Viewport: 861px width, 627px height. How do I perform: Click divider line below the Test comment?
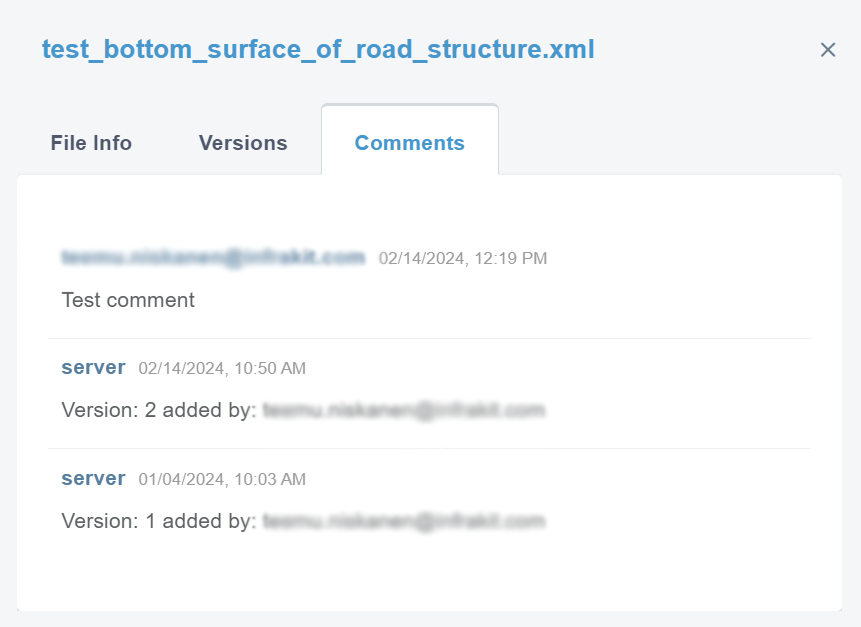(x=429, y=338)
